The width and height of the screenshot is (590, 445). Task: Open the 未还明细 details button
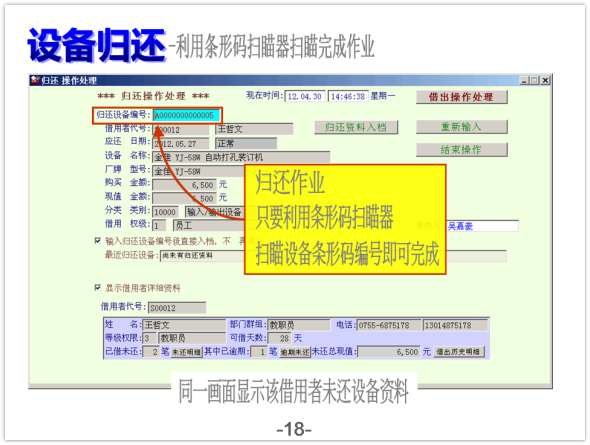pos(187,352)
